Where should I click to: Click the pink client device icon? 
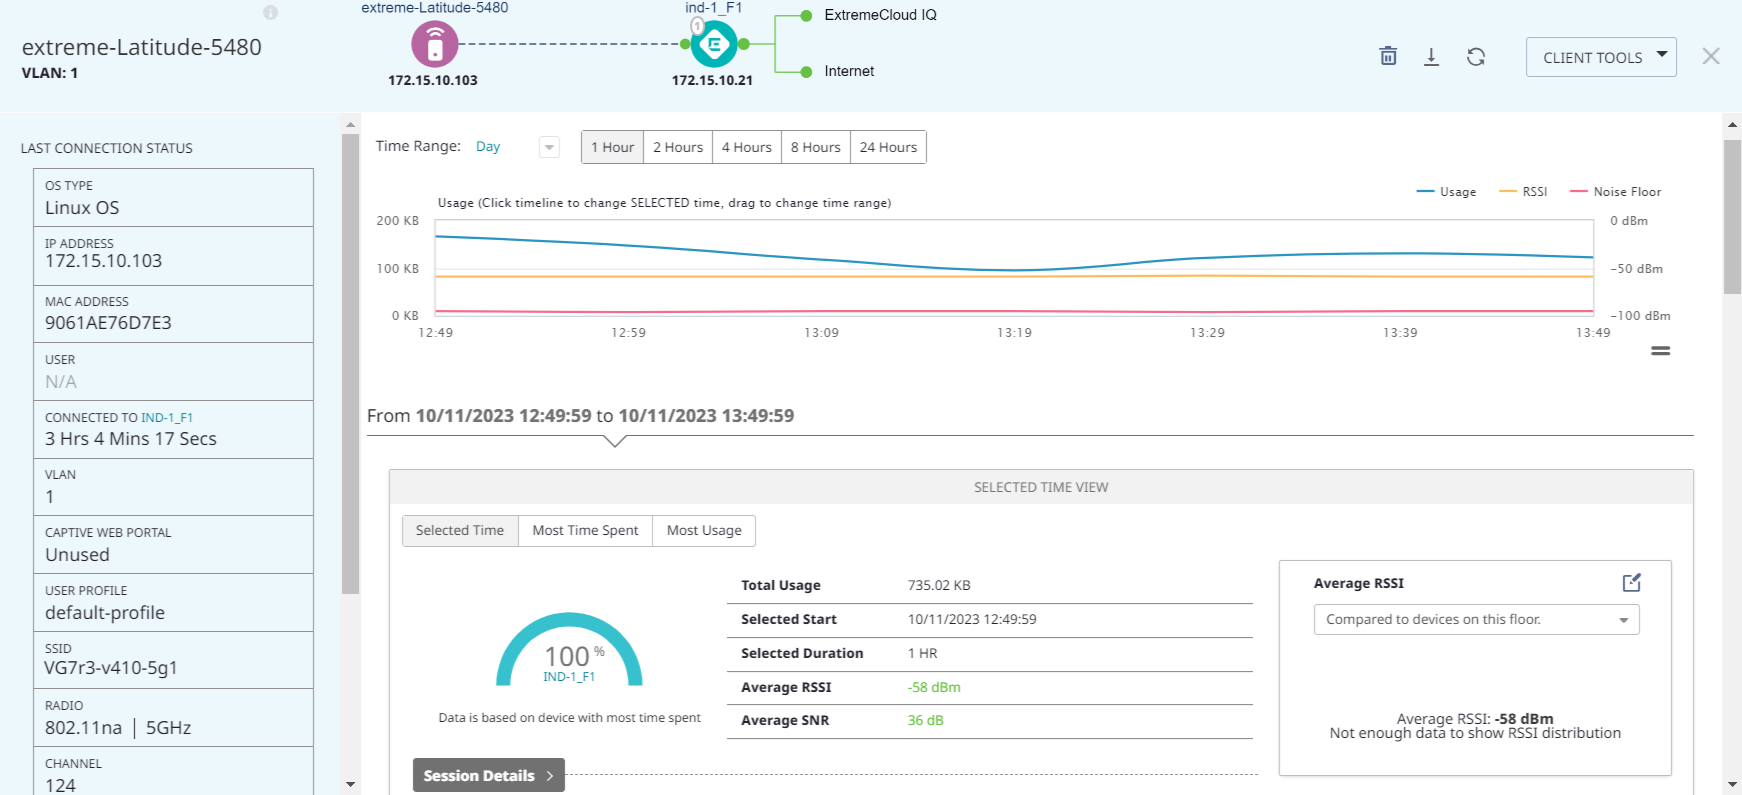[x=434, y=44]
